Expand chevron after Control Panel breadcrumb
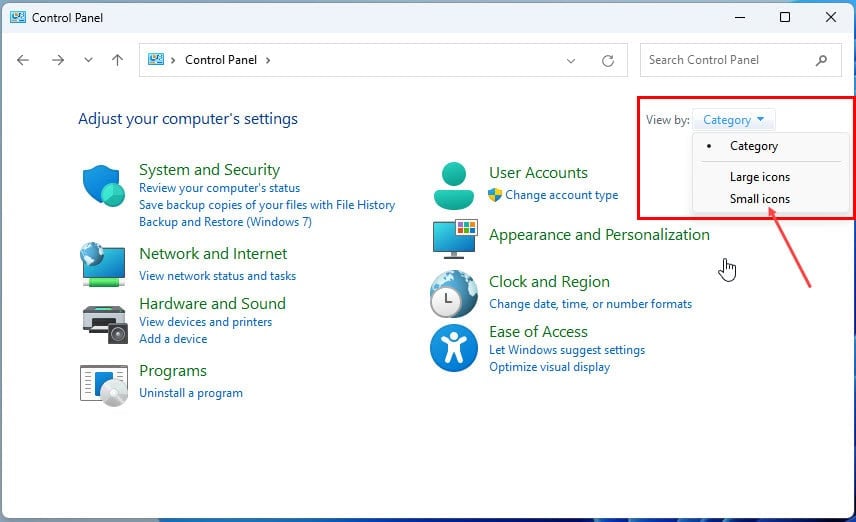The width and height of the screenshot is (856, 522). click(268, 60)
